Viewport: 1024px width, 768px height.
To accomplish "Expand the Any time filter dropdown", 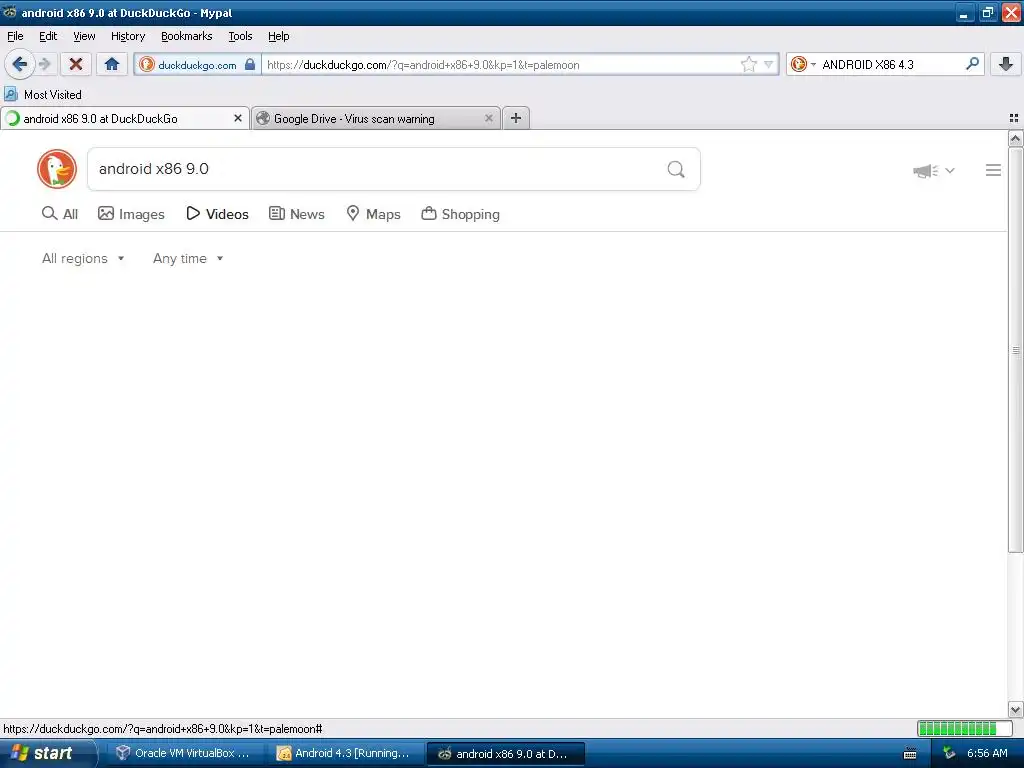I will click(188, 259).
